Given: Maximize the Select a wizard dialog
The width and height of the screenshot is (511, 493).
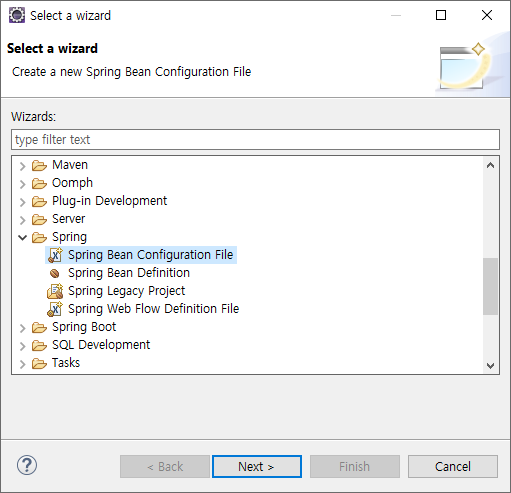Looking at the screenshot, I should [x=441, y=15].
